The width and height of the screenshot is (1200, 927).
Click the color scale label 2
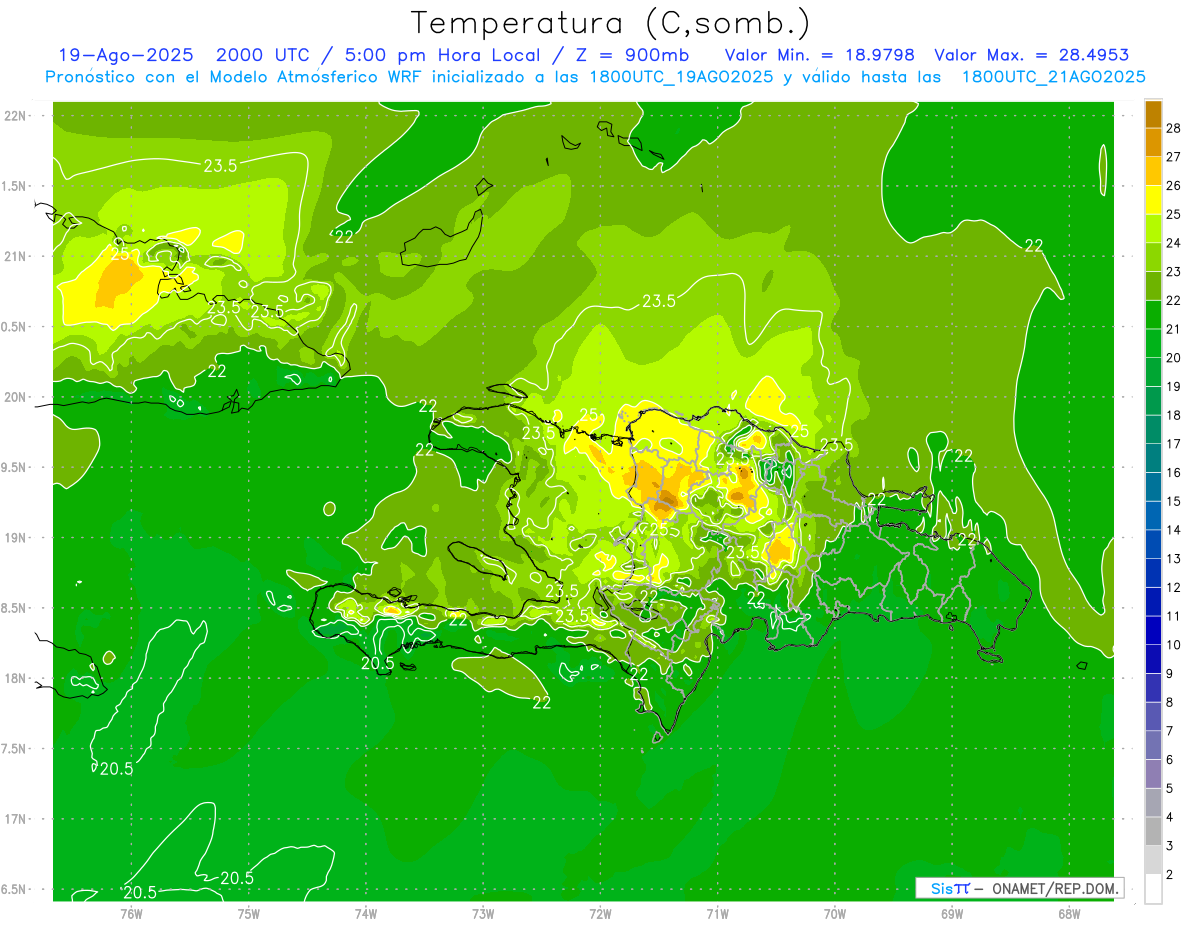point(1171,874)
